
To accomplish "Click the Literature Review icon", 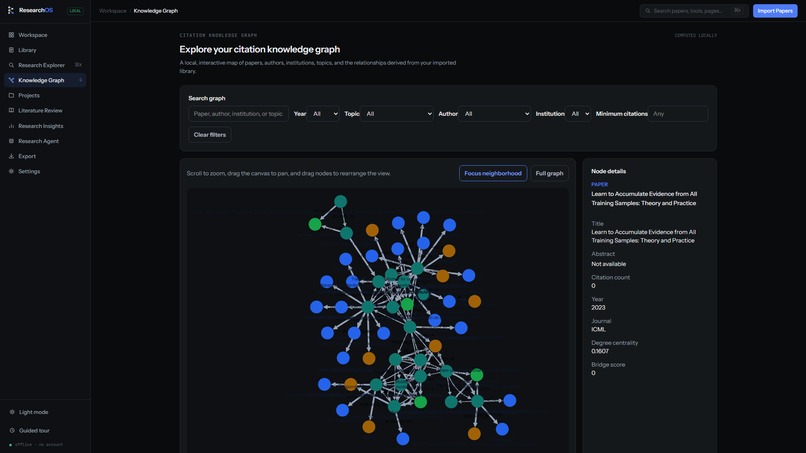I will coord(11,111).
